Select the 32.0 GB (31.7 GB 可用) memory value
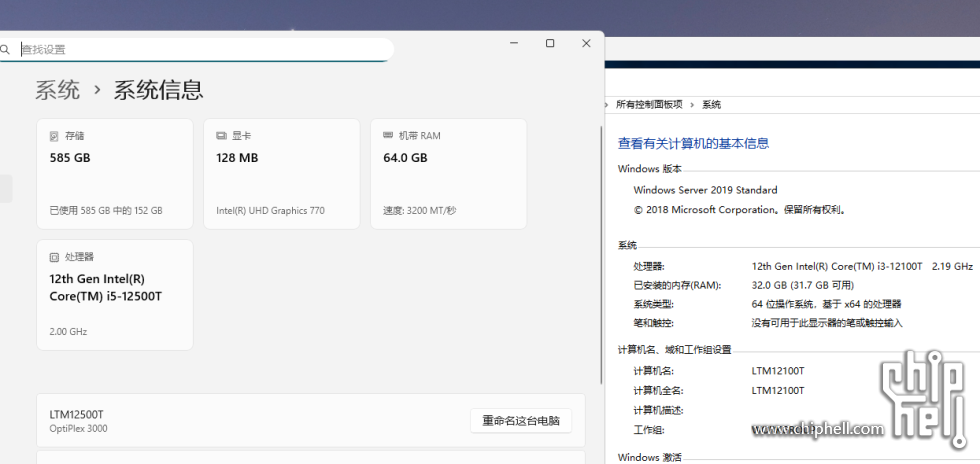This screenshot has height=464, width=980. coord(802,285)
